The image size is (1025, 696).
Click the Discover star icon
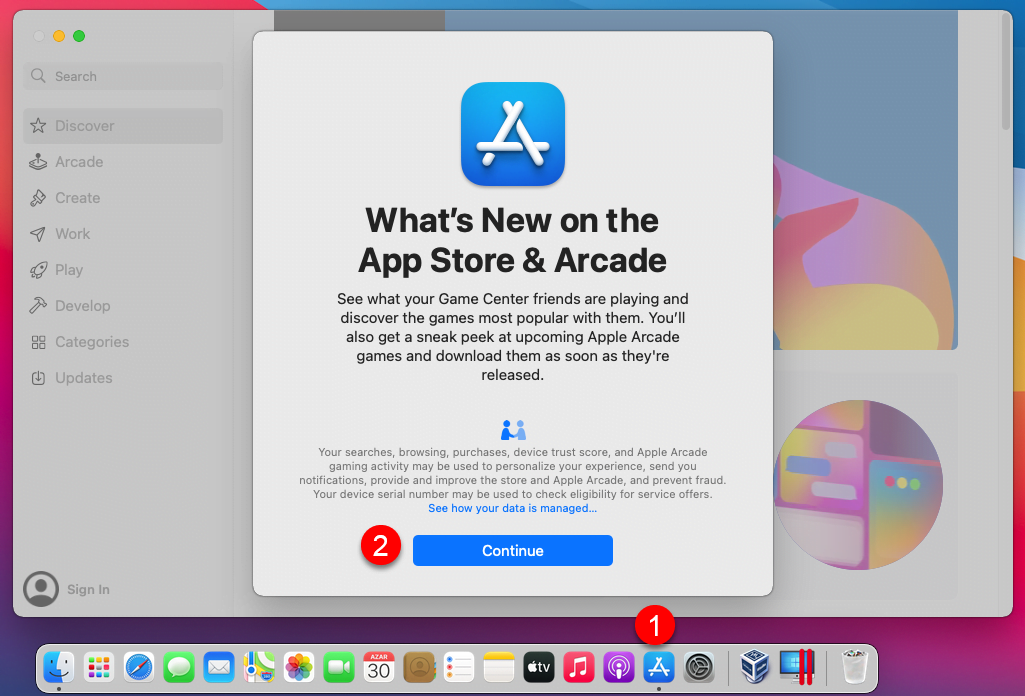point(39,125)
